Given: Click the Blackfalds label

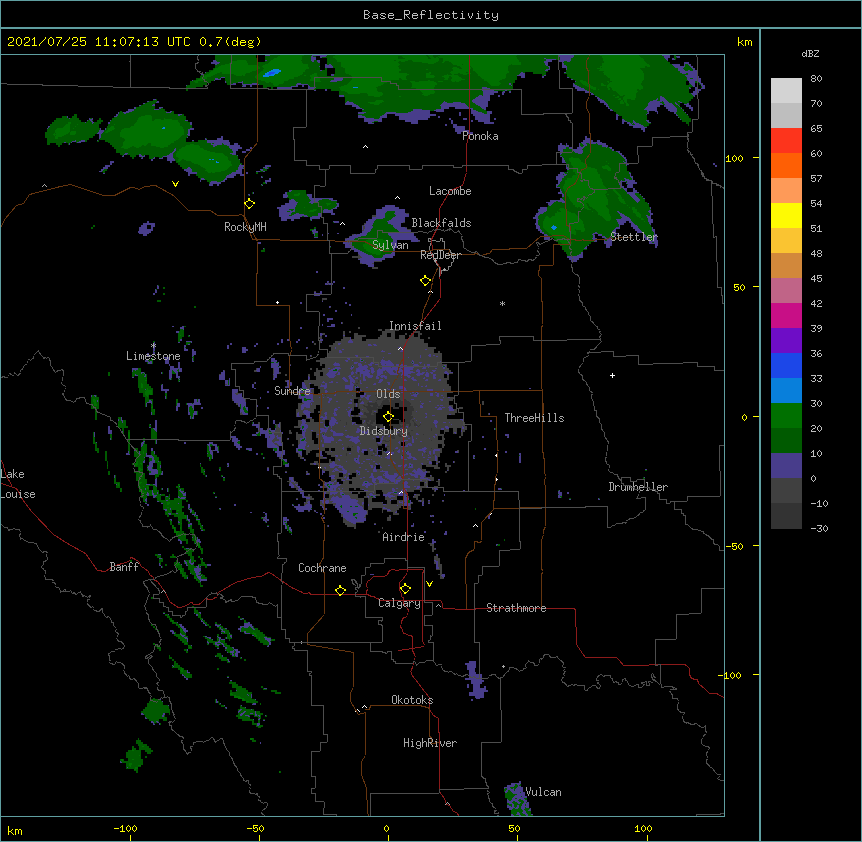Looking at the screenshot, I should [x=441, y=223].
